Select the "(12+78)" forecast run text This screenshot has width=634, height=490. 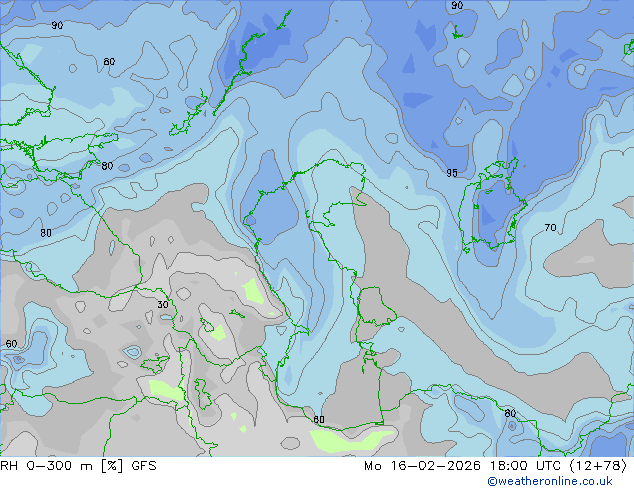(x=598, y=466)
